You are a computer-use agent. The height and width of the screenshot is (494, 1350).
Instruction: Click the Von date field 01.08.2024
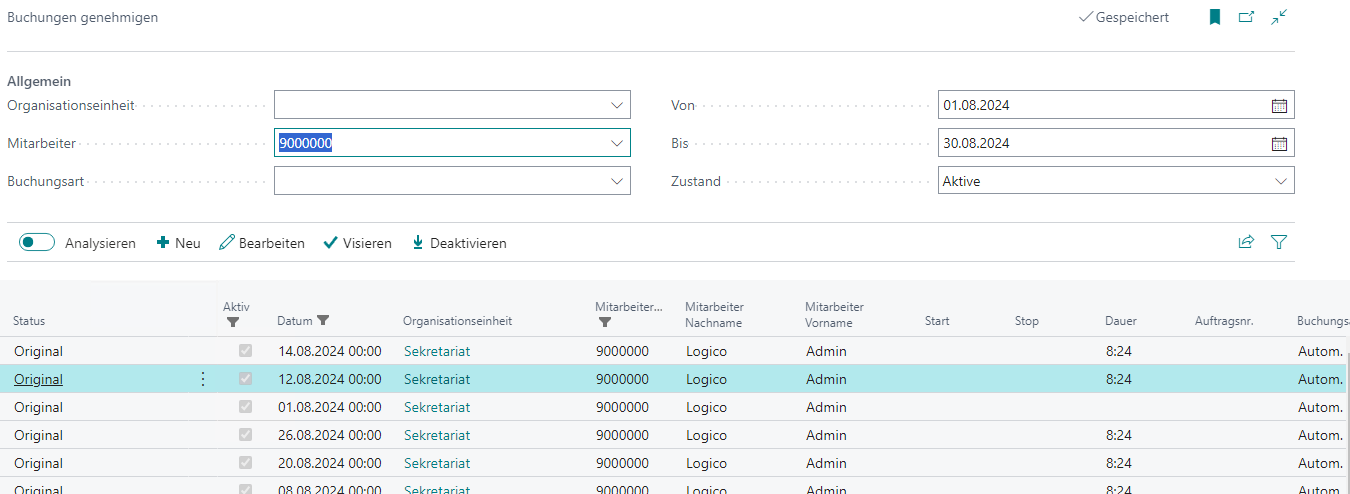click(x=1116, y=105)
